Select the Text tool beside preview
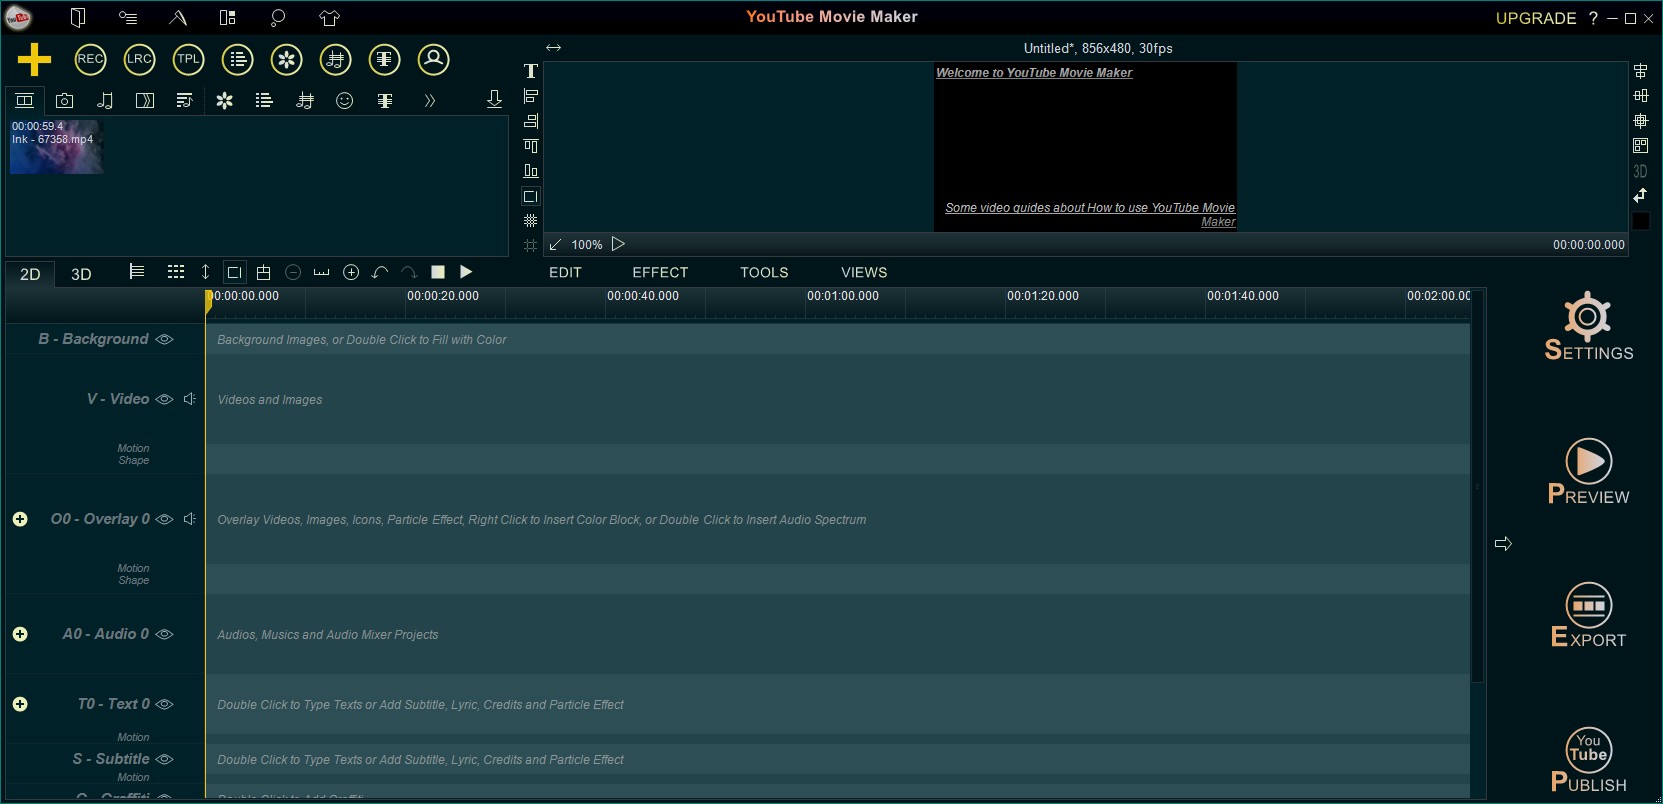This screenshot has height=804, width=1663. point(531,71)
